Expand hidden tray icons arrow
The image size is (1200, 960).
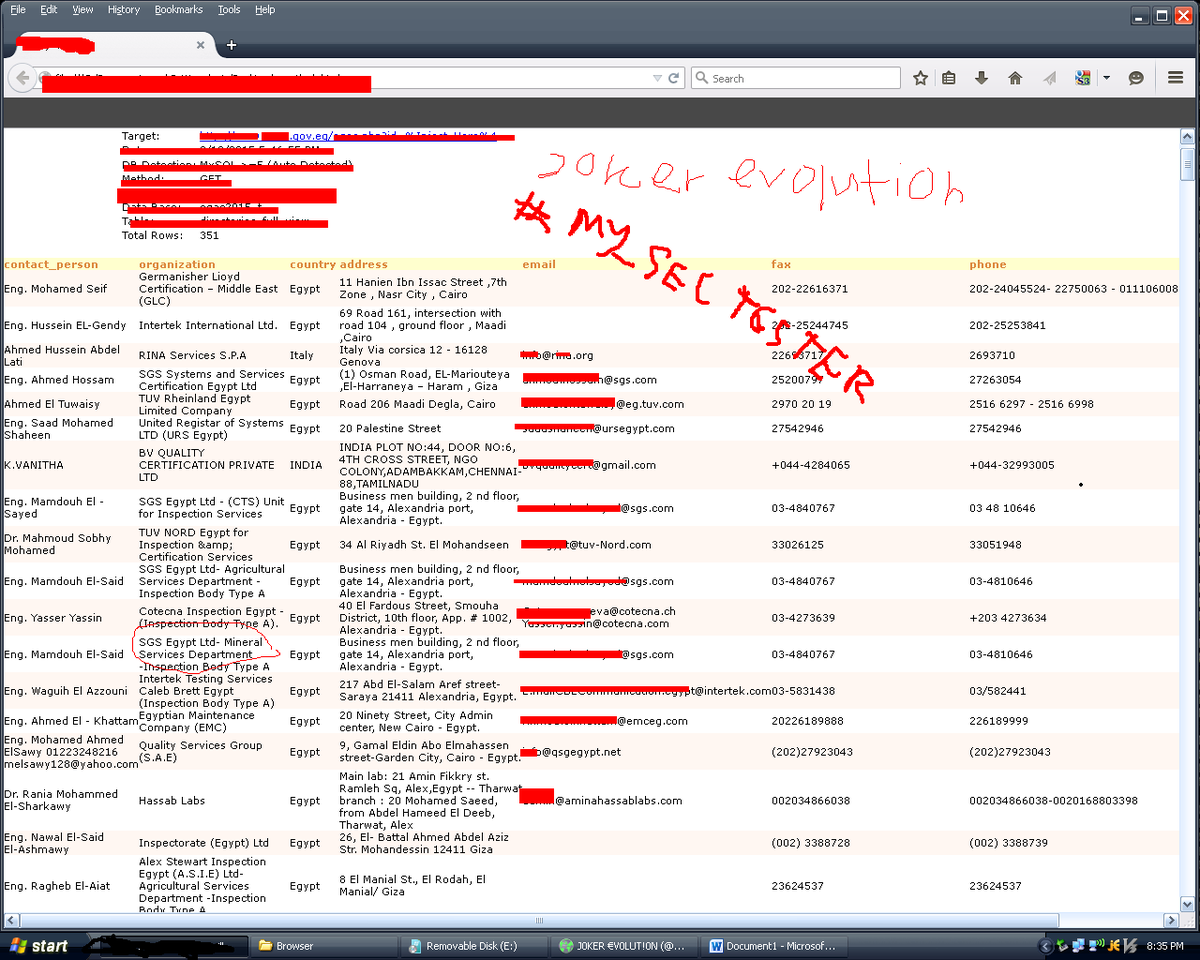tap(1046, 945)
